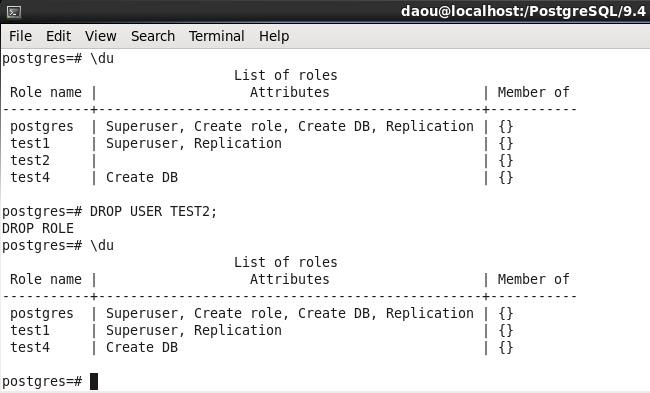
Task: Click postgres role name in second table
Action: pos(42,313)
